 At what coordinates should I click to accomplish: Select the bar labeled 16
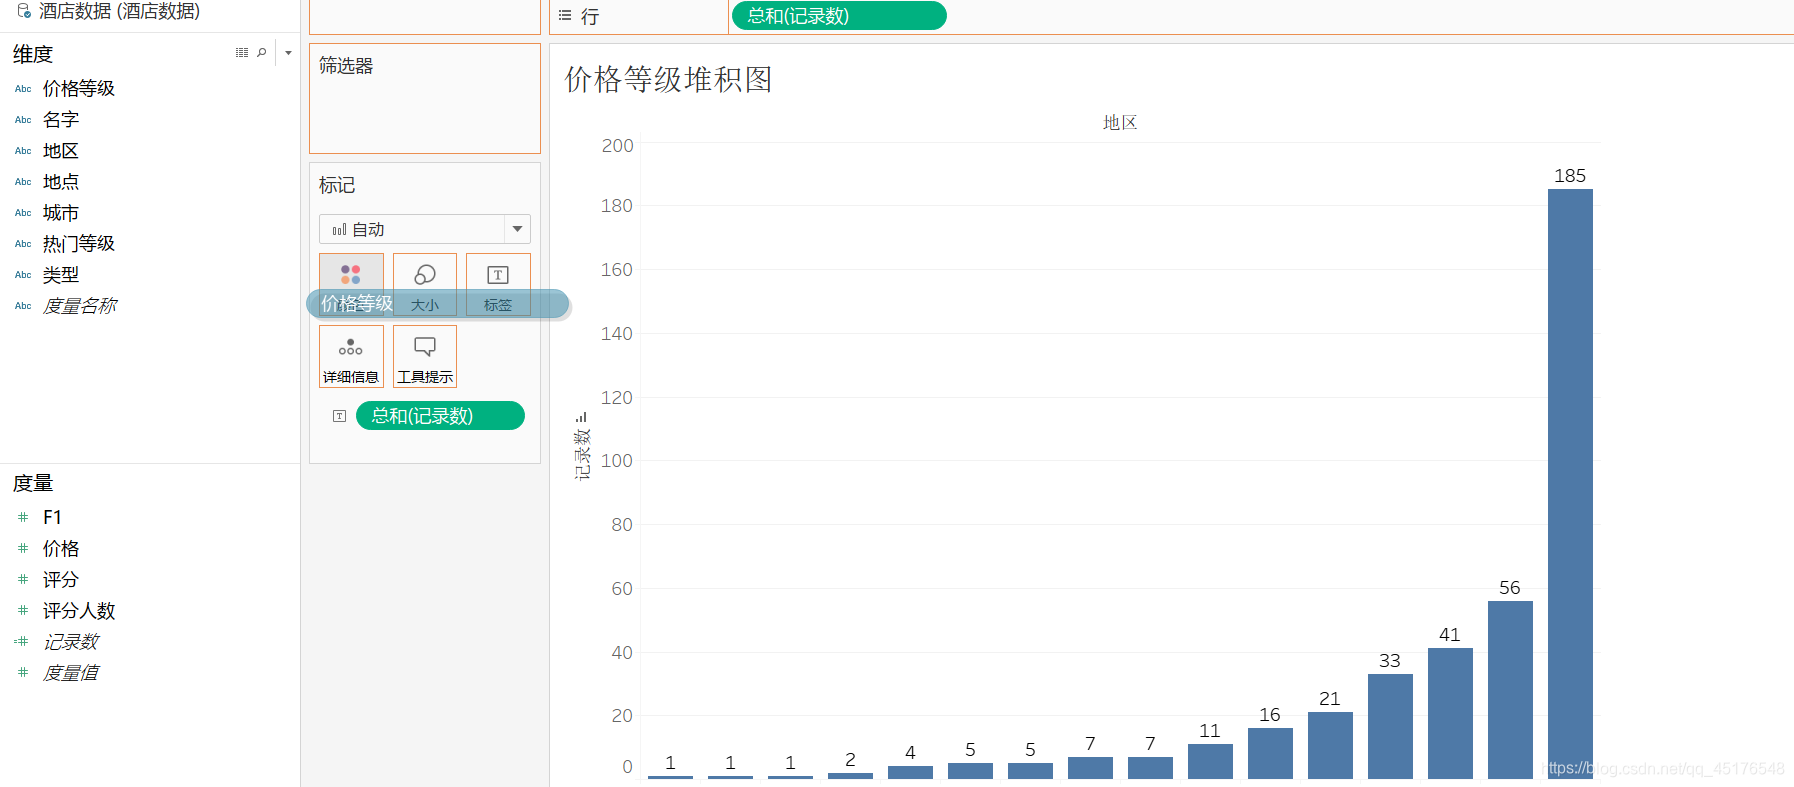(1270, 753)
